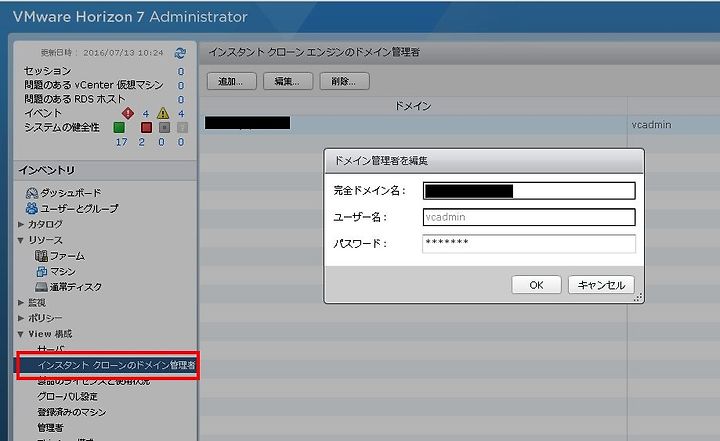720x441 pixels.
Task: Click the green system health square
Action: coord(119,127)
